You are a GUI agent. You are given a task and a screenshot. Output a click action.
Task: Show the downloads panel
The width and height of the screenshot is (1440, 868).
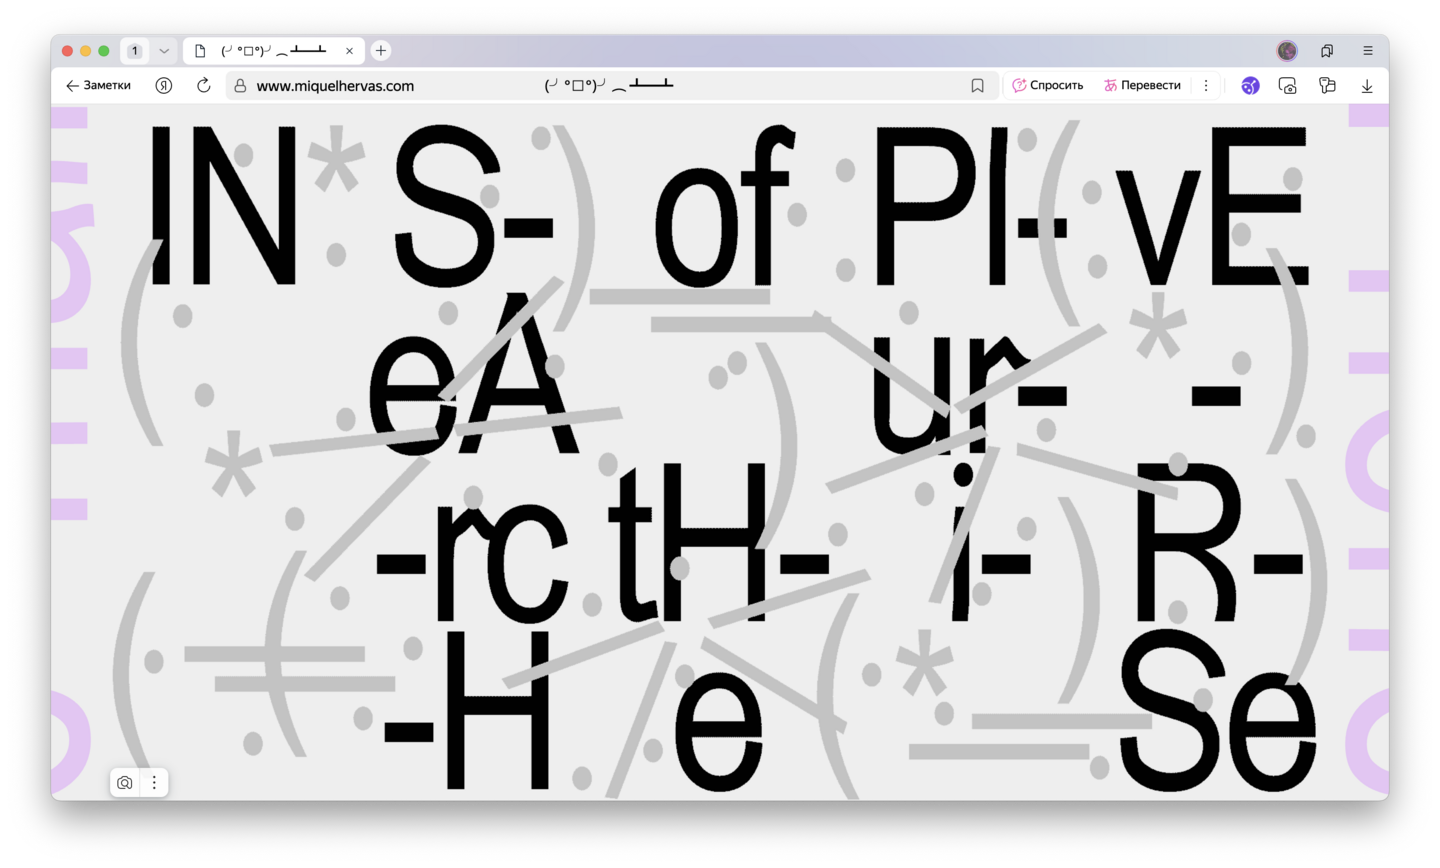[x=1367, y=86]
